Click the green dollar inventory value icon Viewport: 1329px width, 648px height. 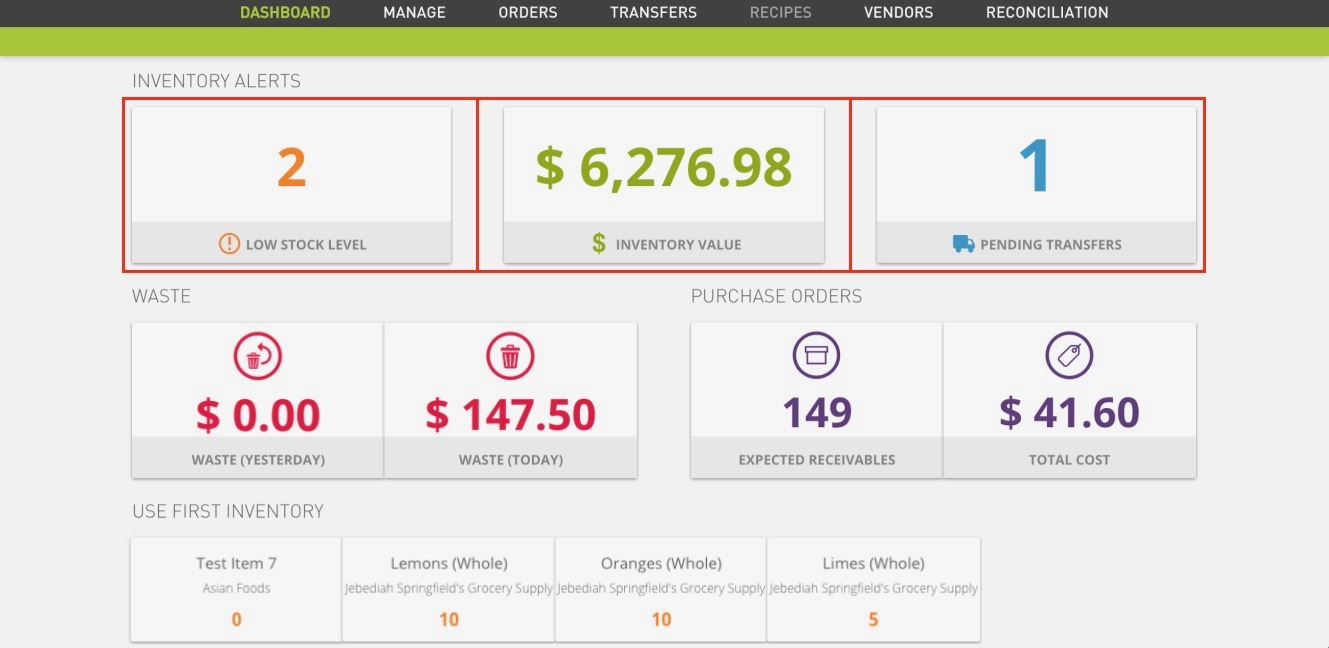(597, 243)
